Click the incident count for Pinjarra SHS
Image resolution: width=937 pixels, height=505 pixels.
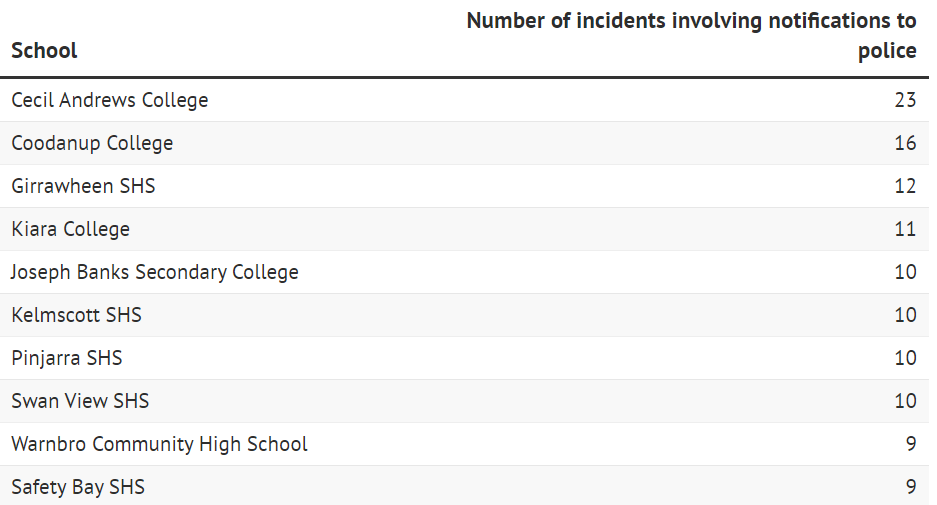click(x=905, y=358)
